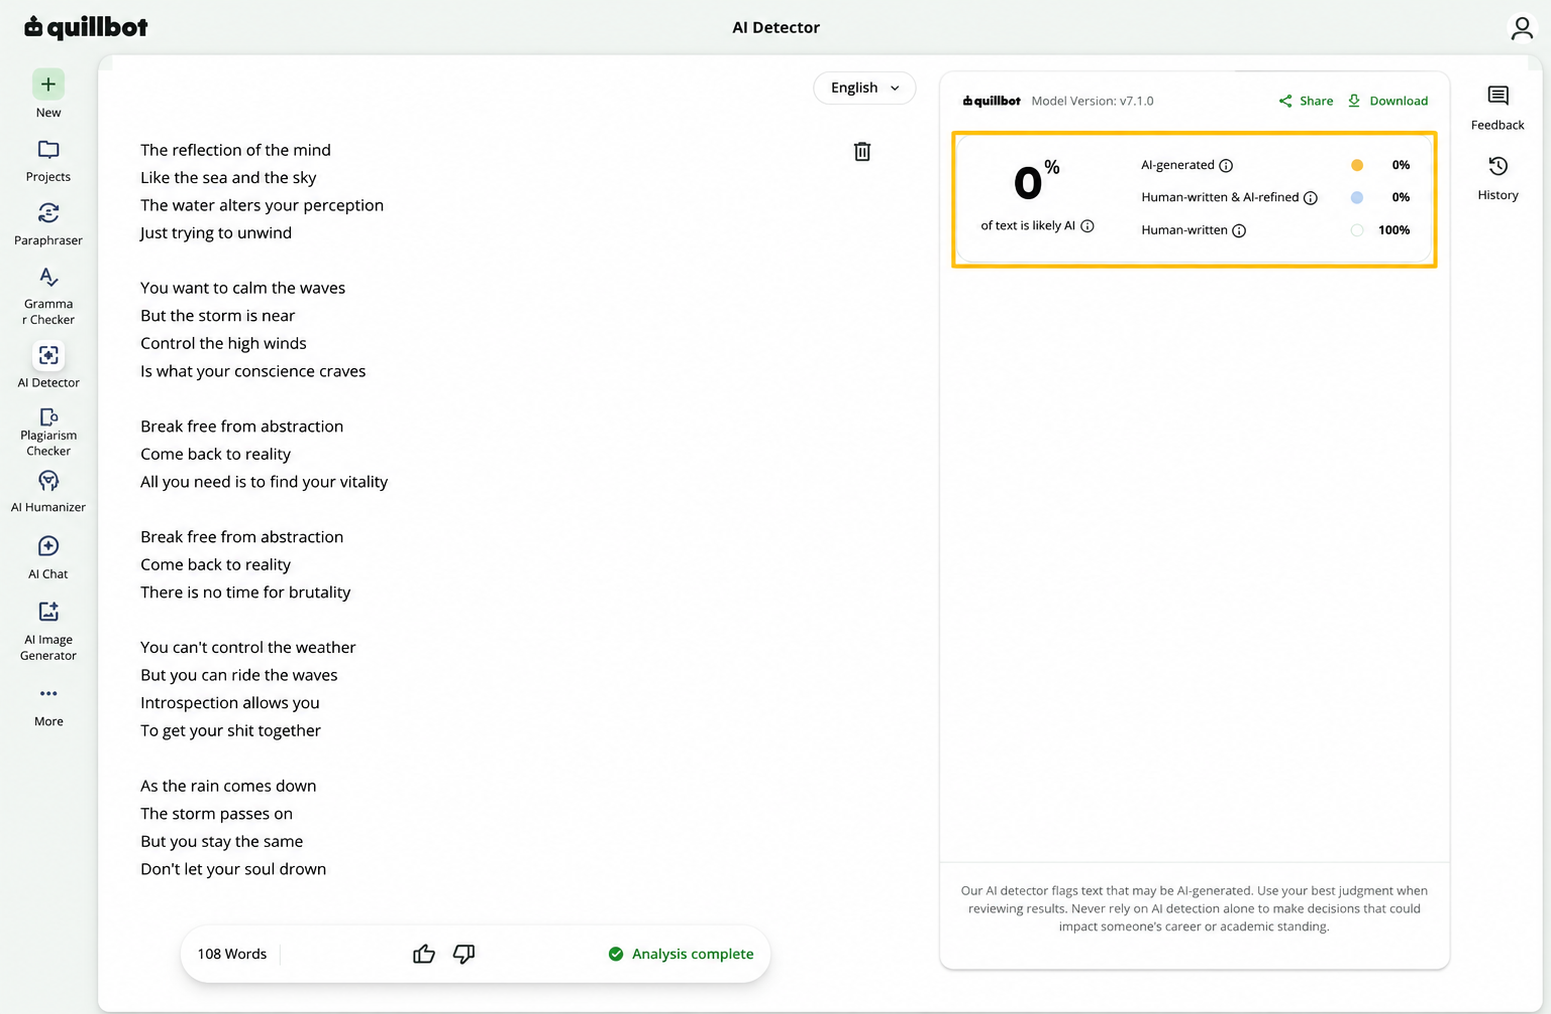This screenshot has height=1014, width=1551.
Task: Click the orange AI-generated color dot
Action: coord(1357,165)
